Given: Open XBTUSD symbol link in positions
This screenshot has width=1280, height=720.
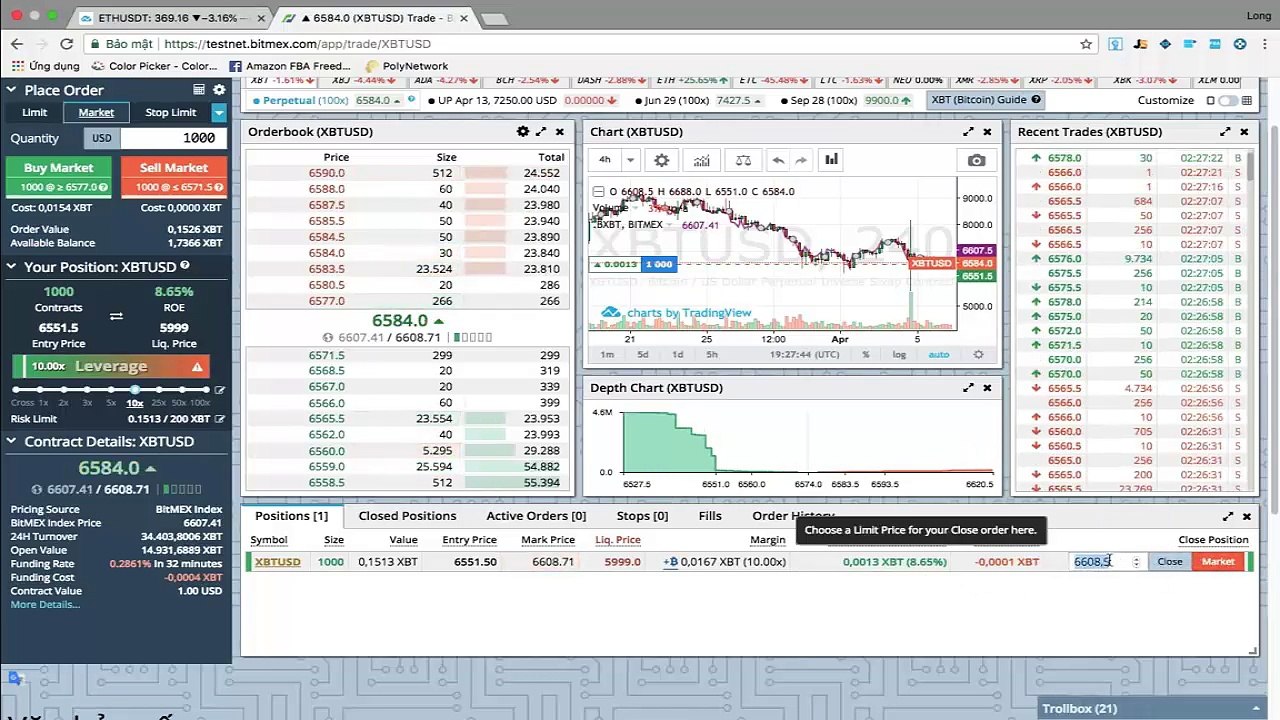Looking at the screenshot, I should (277, 562).
